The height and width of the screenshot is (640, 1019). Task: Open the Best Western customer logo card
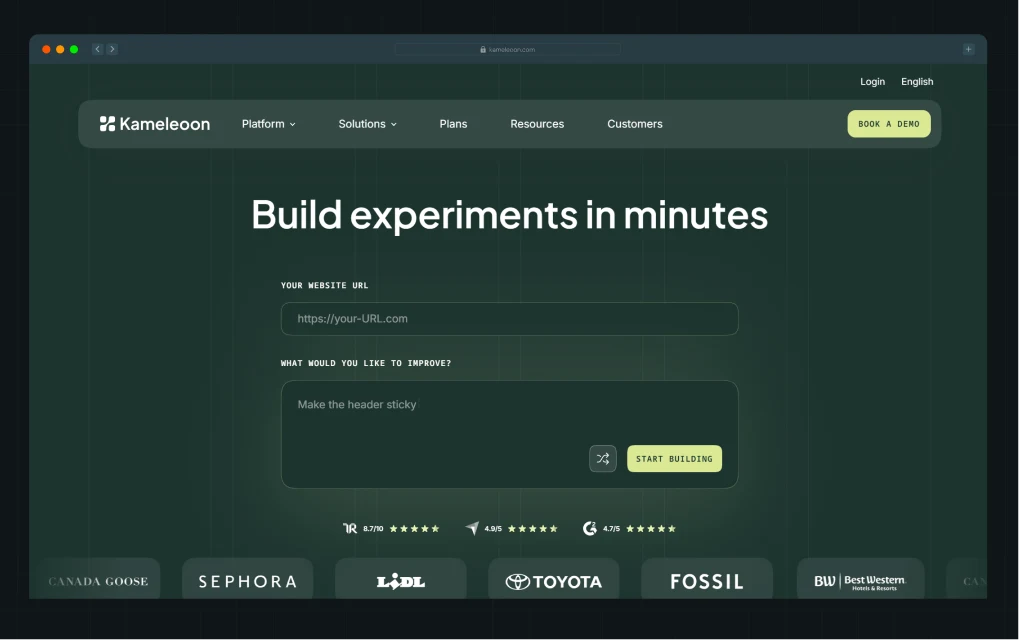[x=860, y=580]
